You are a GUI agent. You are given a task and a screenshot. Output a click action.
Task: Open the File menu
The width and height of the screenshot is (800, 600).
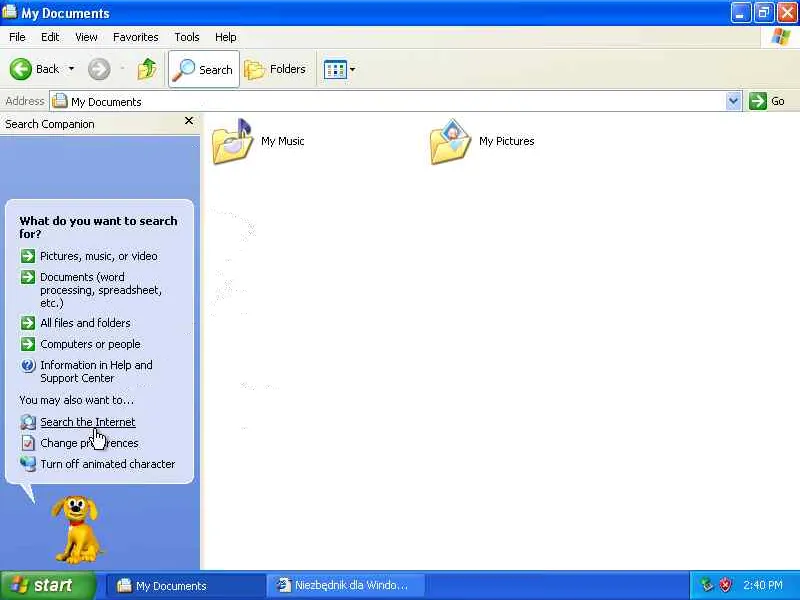[17, 37]
